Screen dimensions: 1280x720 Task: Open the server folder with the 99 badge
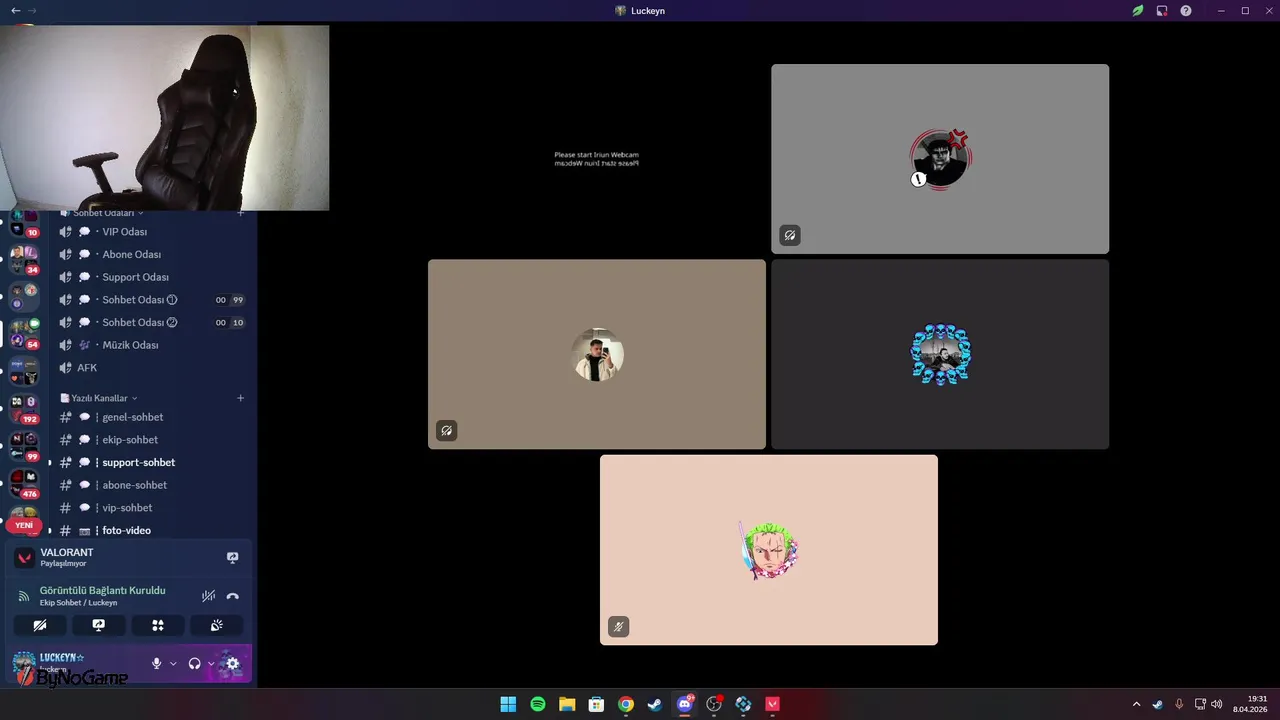click(x=24, y=446)
